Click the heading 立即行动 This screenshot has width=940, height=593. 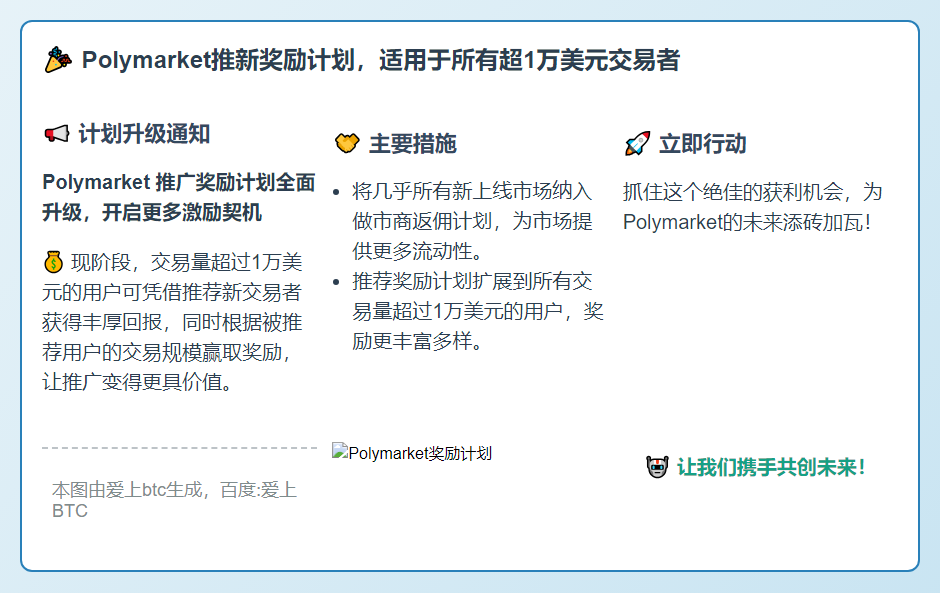703,144
